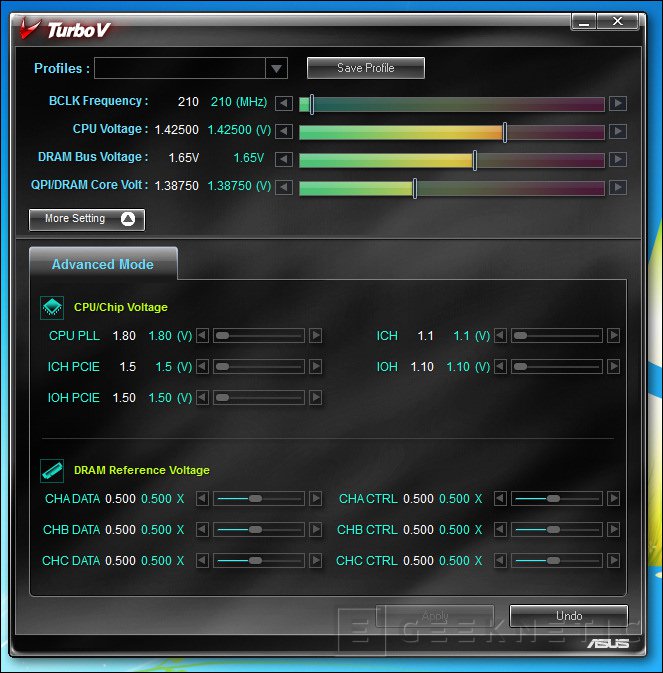
Task: Click the CHA CTRL slider thumb
Action: pos(553,499)
